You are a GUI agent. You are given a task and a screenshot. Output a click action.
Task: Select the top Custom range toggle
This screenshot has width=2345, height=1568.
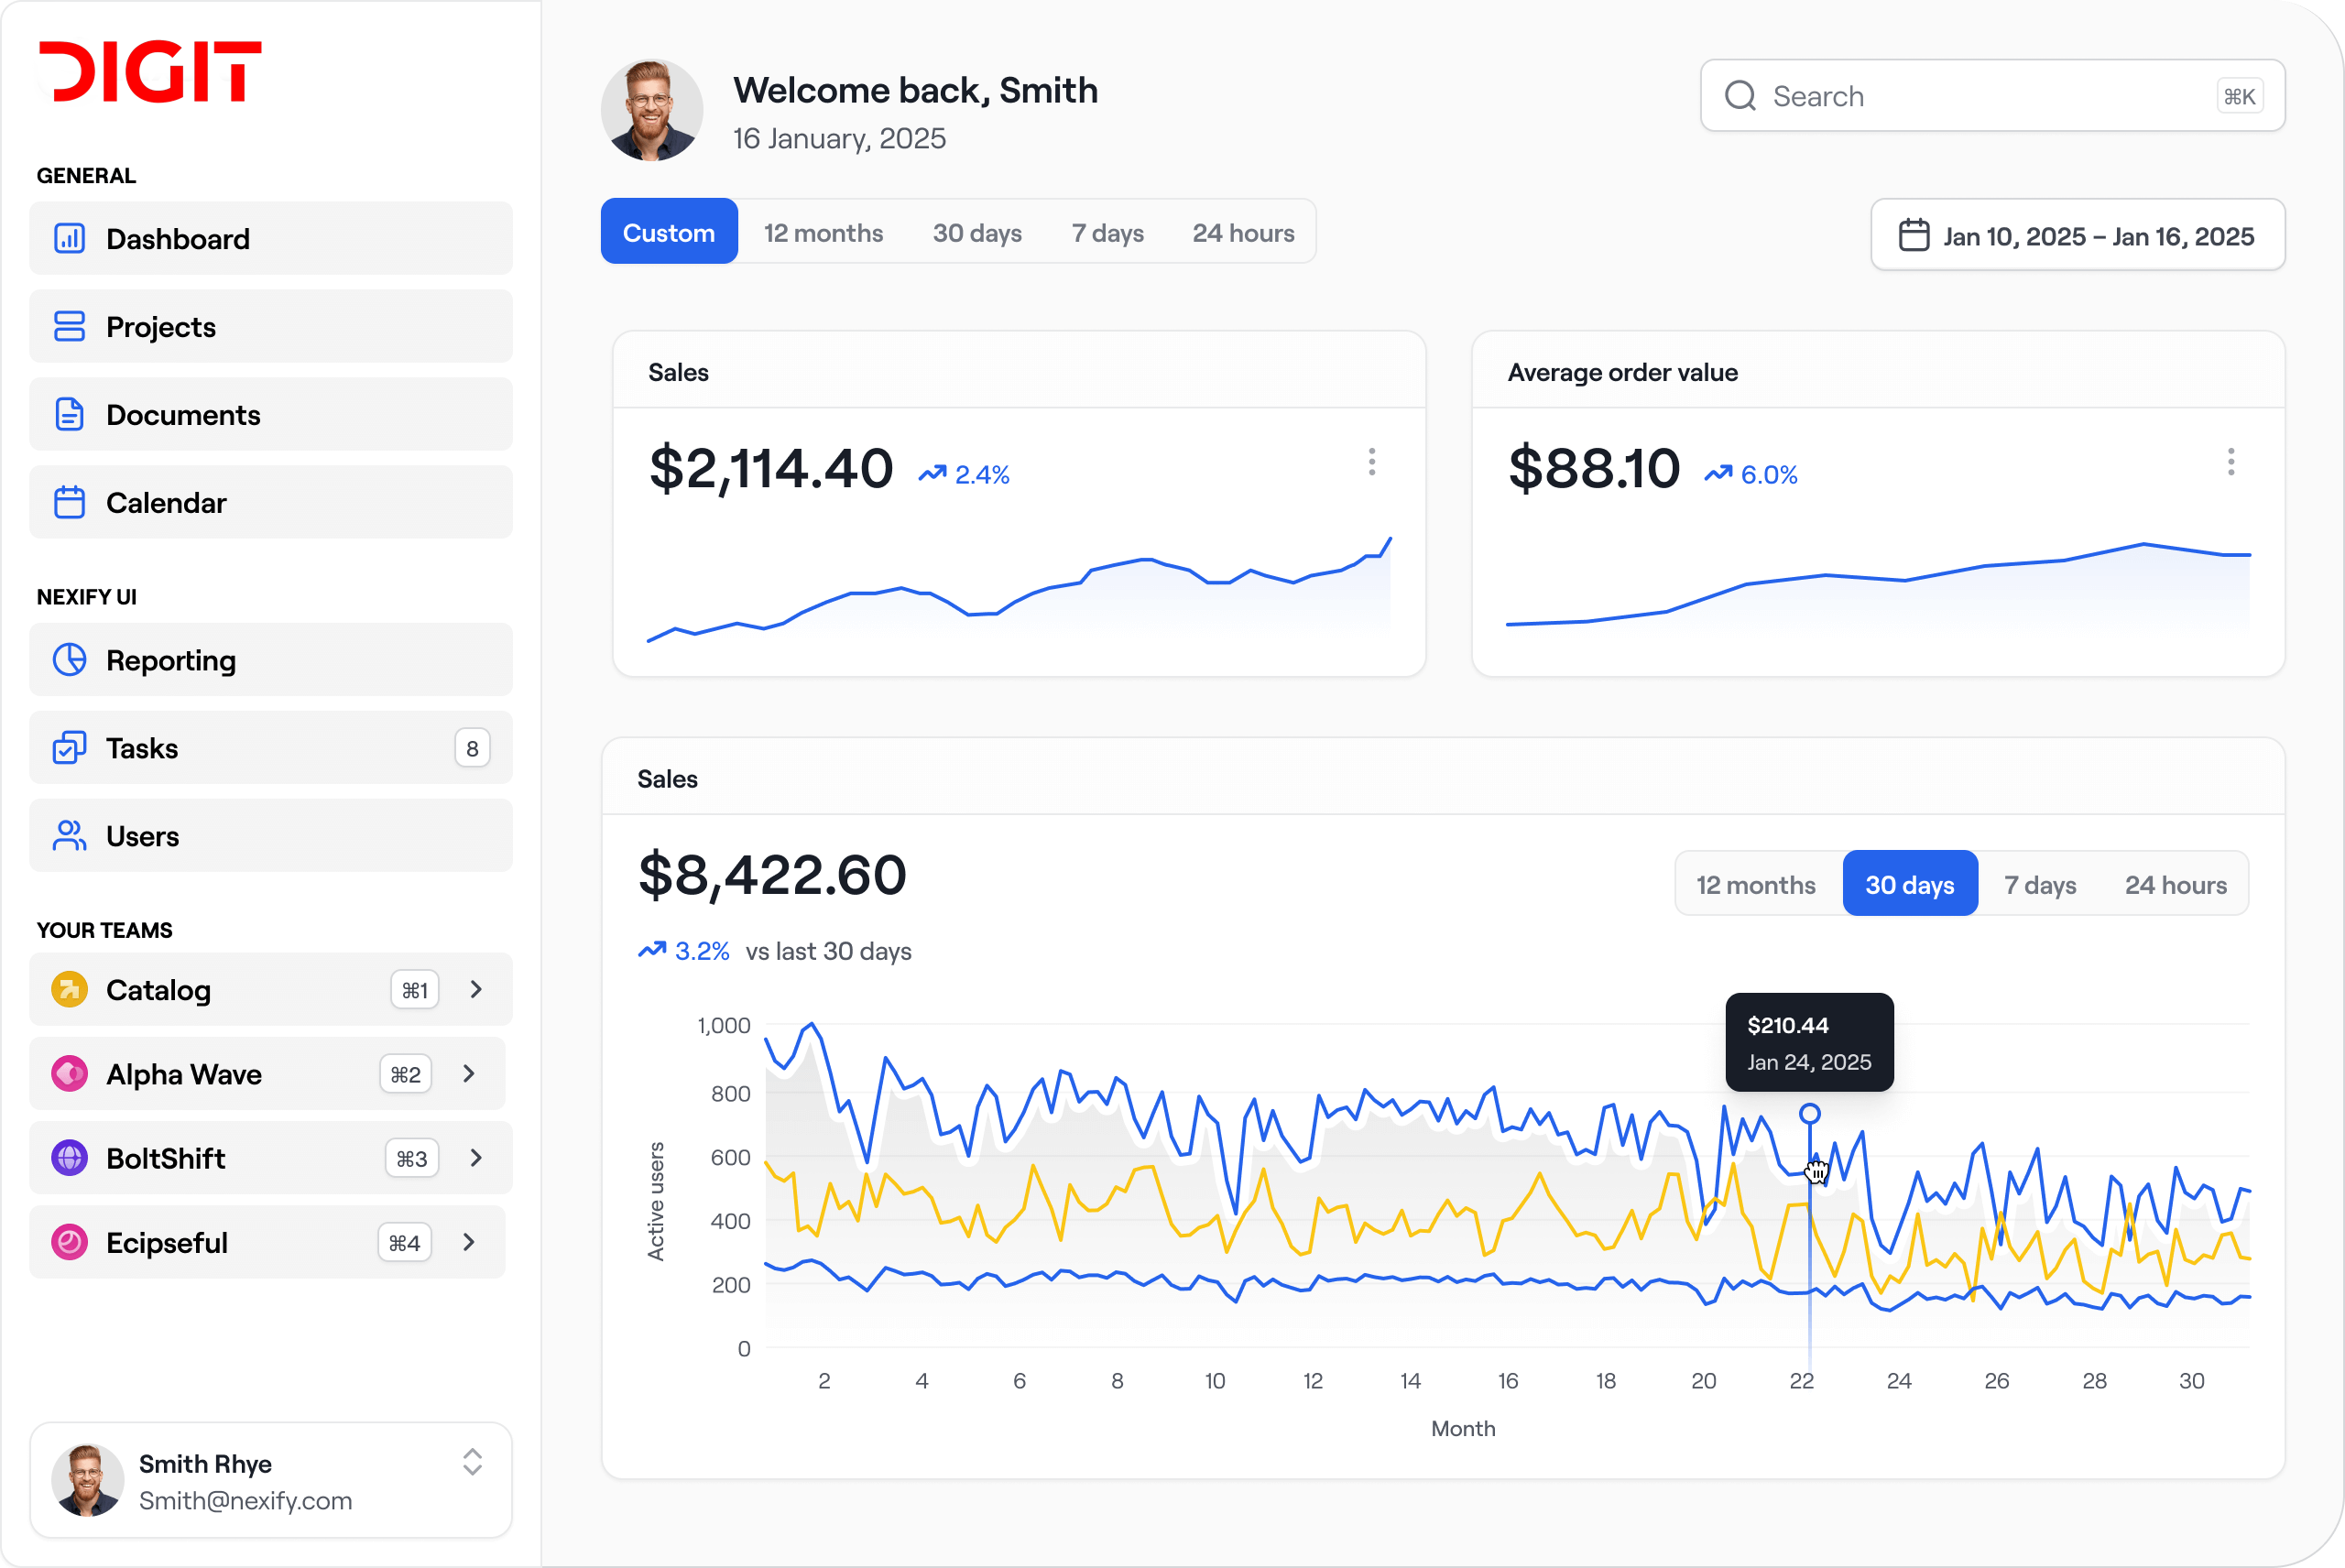pos(669,232)
